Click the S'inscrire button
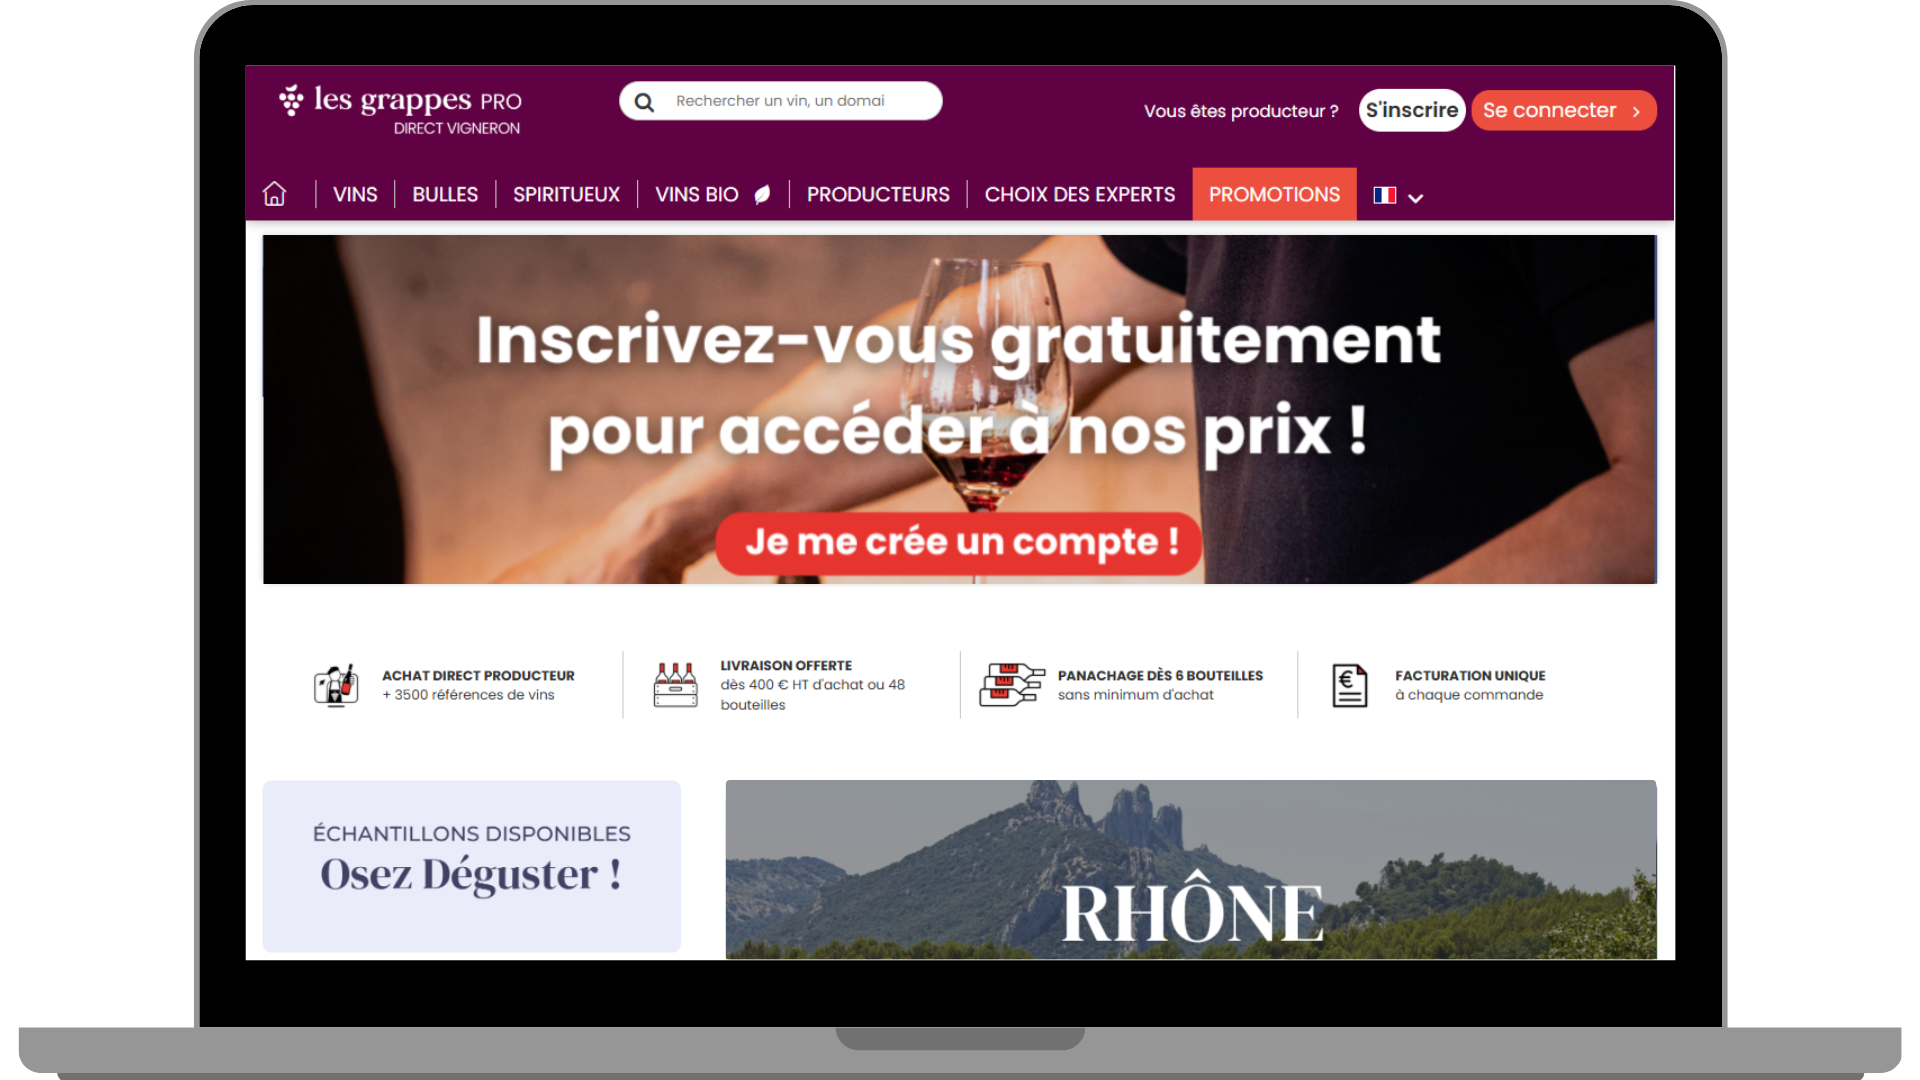Viewport: 1920px width, 1080px height. point(1412,110)
